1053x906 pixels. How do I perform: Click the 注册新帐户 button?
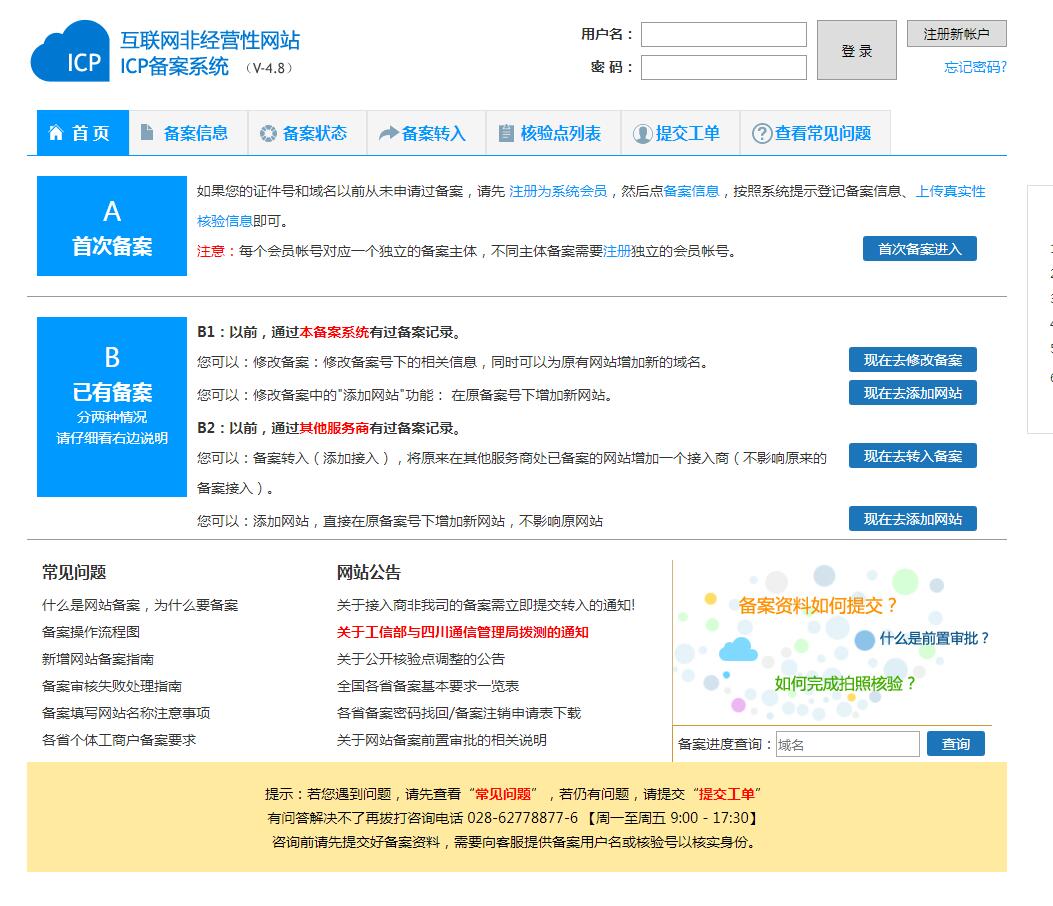point(956,34)
